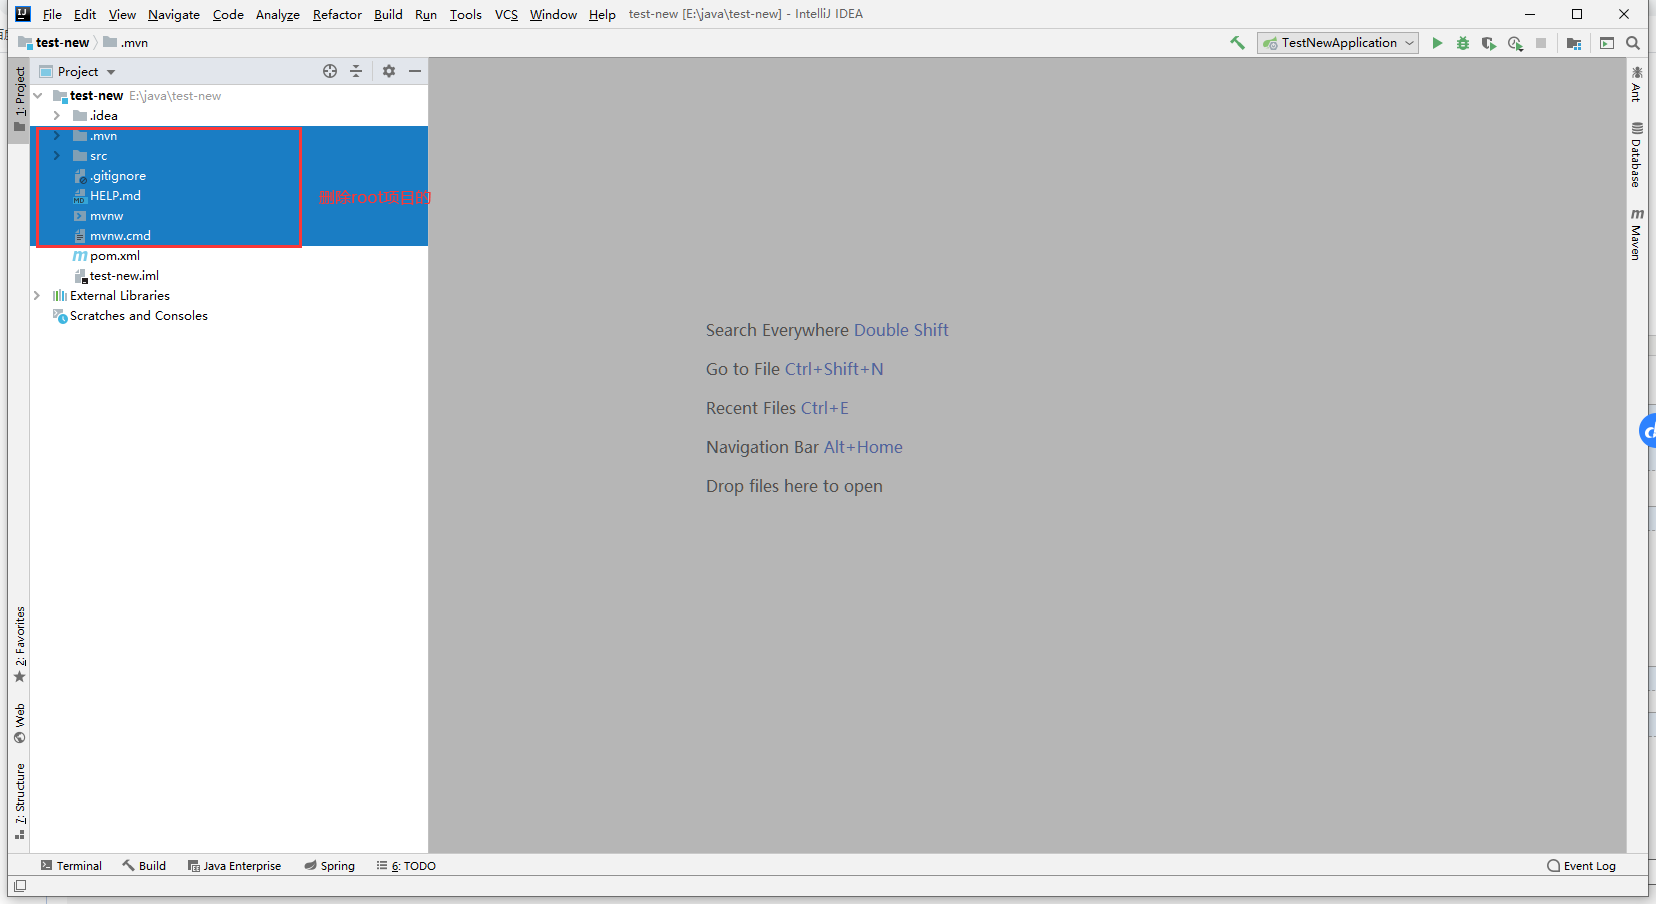The height and width of the screenshot is (904, 1656).
Task: Open the View menu
Action: pos(122,14)
